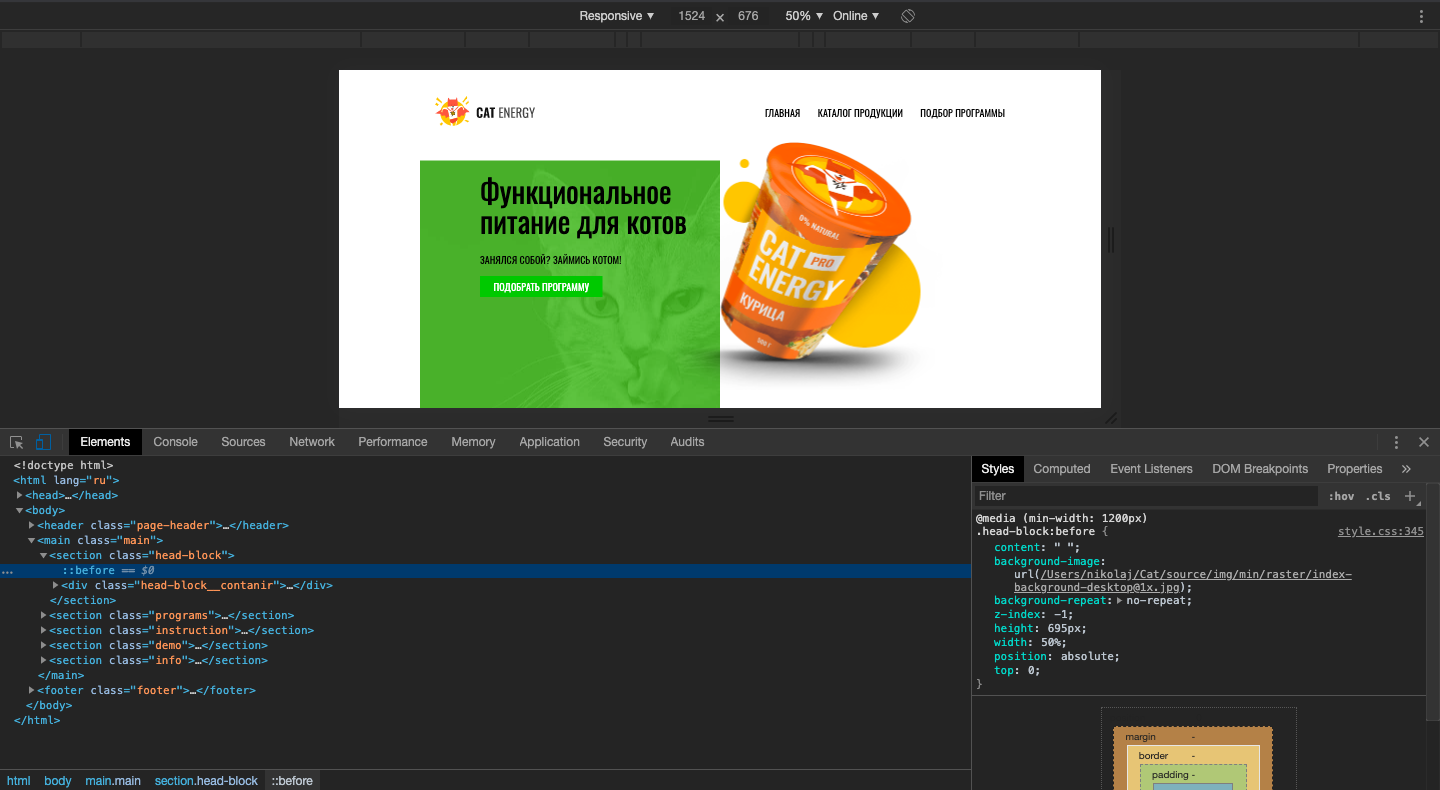The height and width of the screenshot is (790, 1440).
Task: Click the section.head-block breadcrumb item
Action: point(206,781)
